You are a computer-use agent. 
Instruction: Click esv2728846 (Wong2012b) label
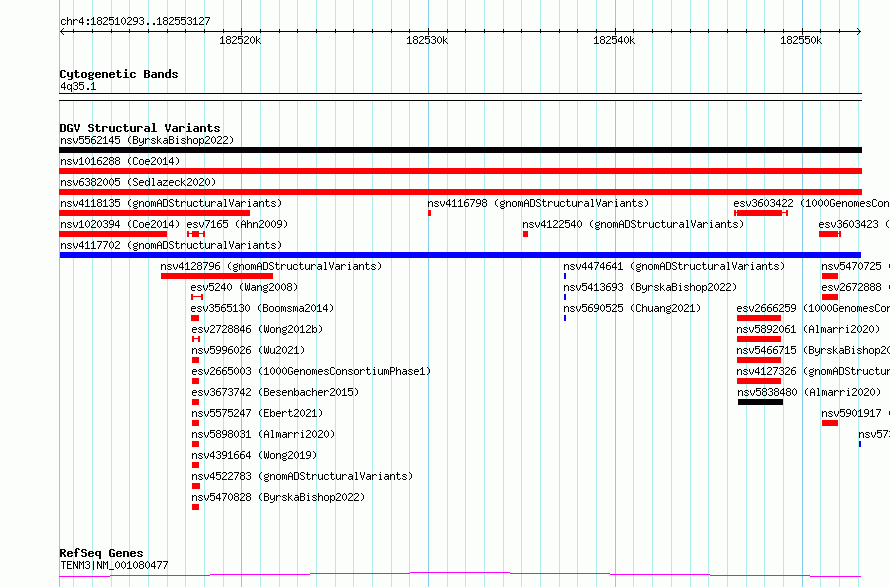point(257,329)
